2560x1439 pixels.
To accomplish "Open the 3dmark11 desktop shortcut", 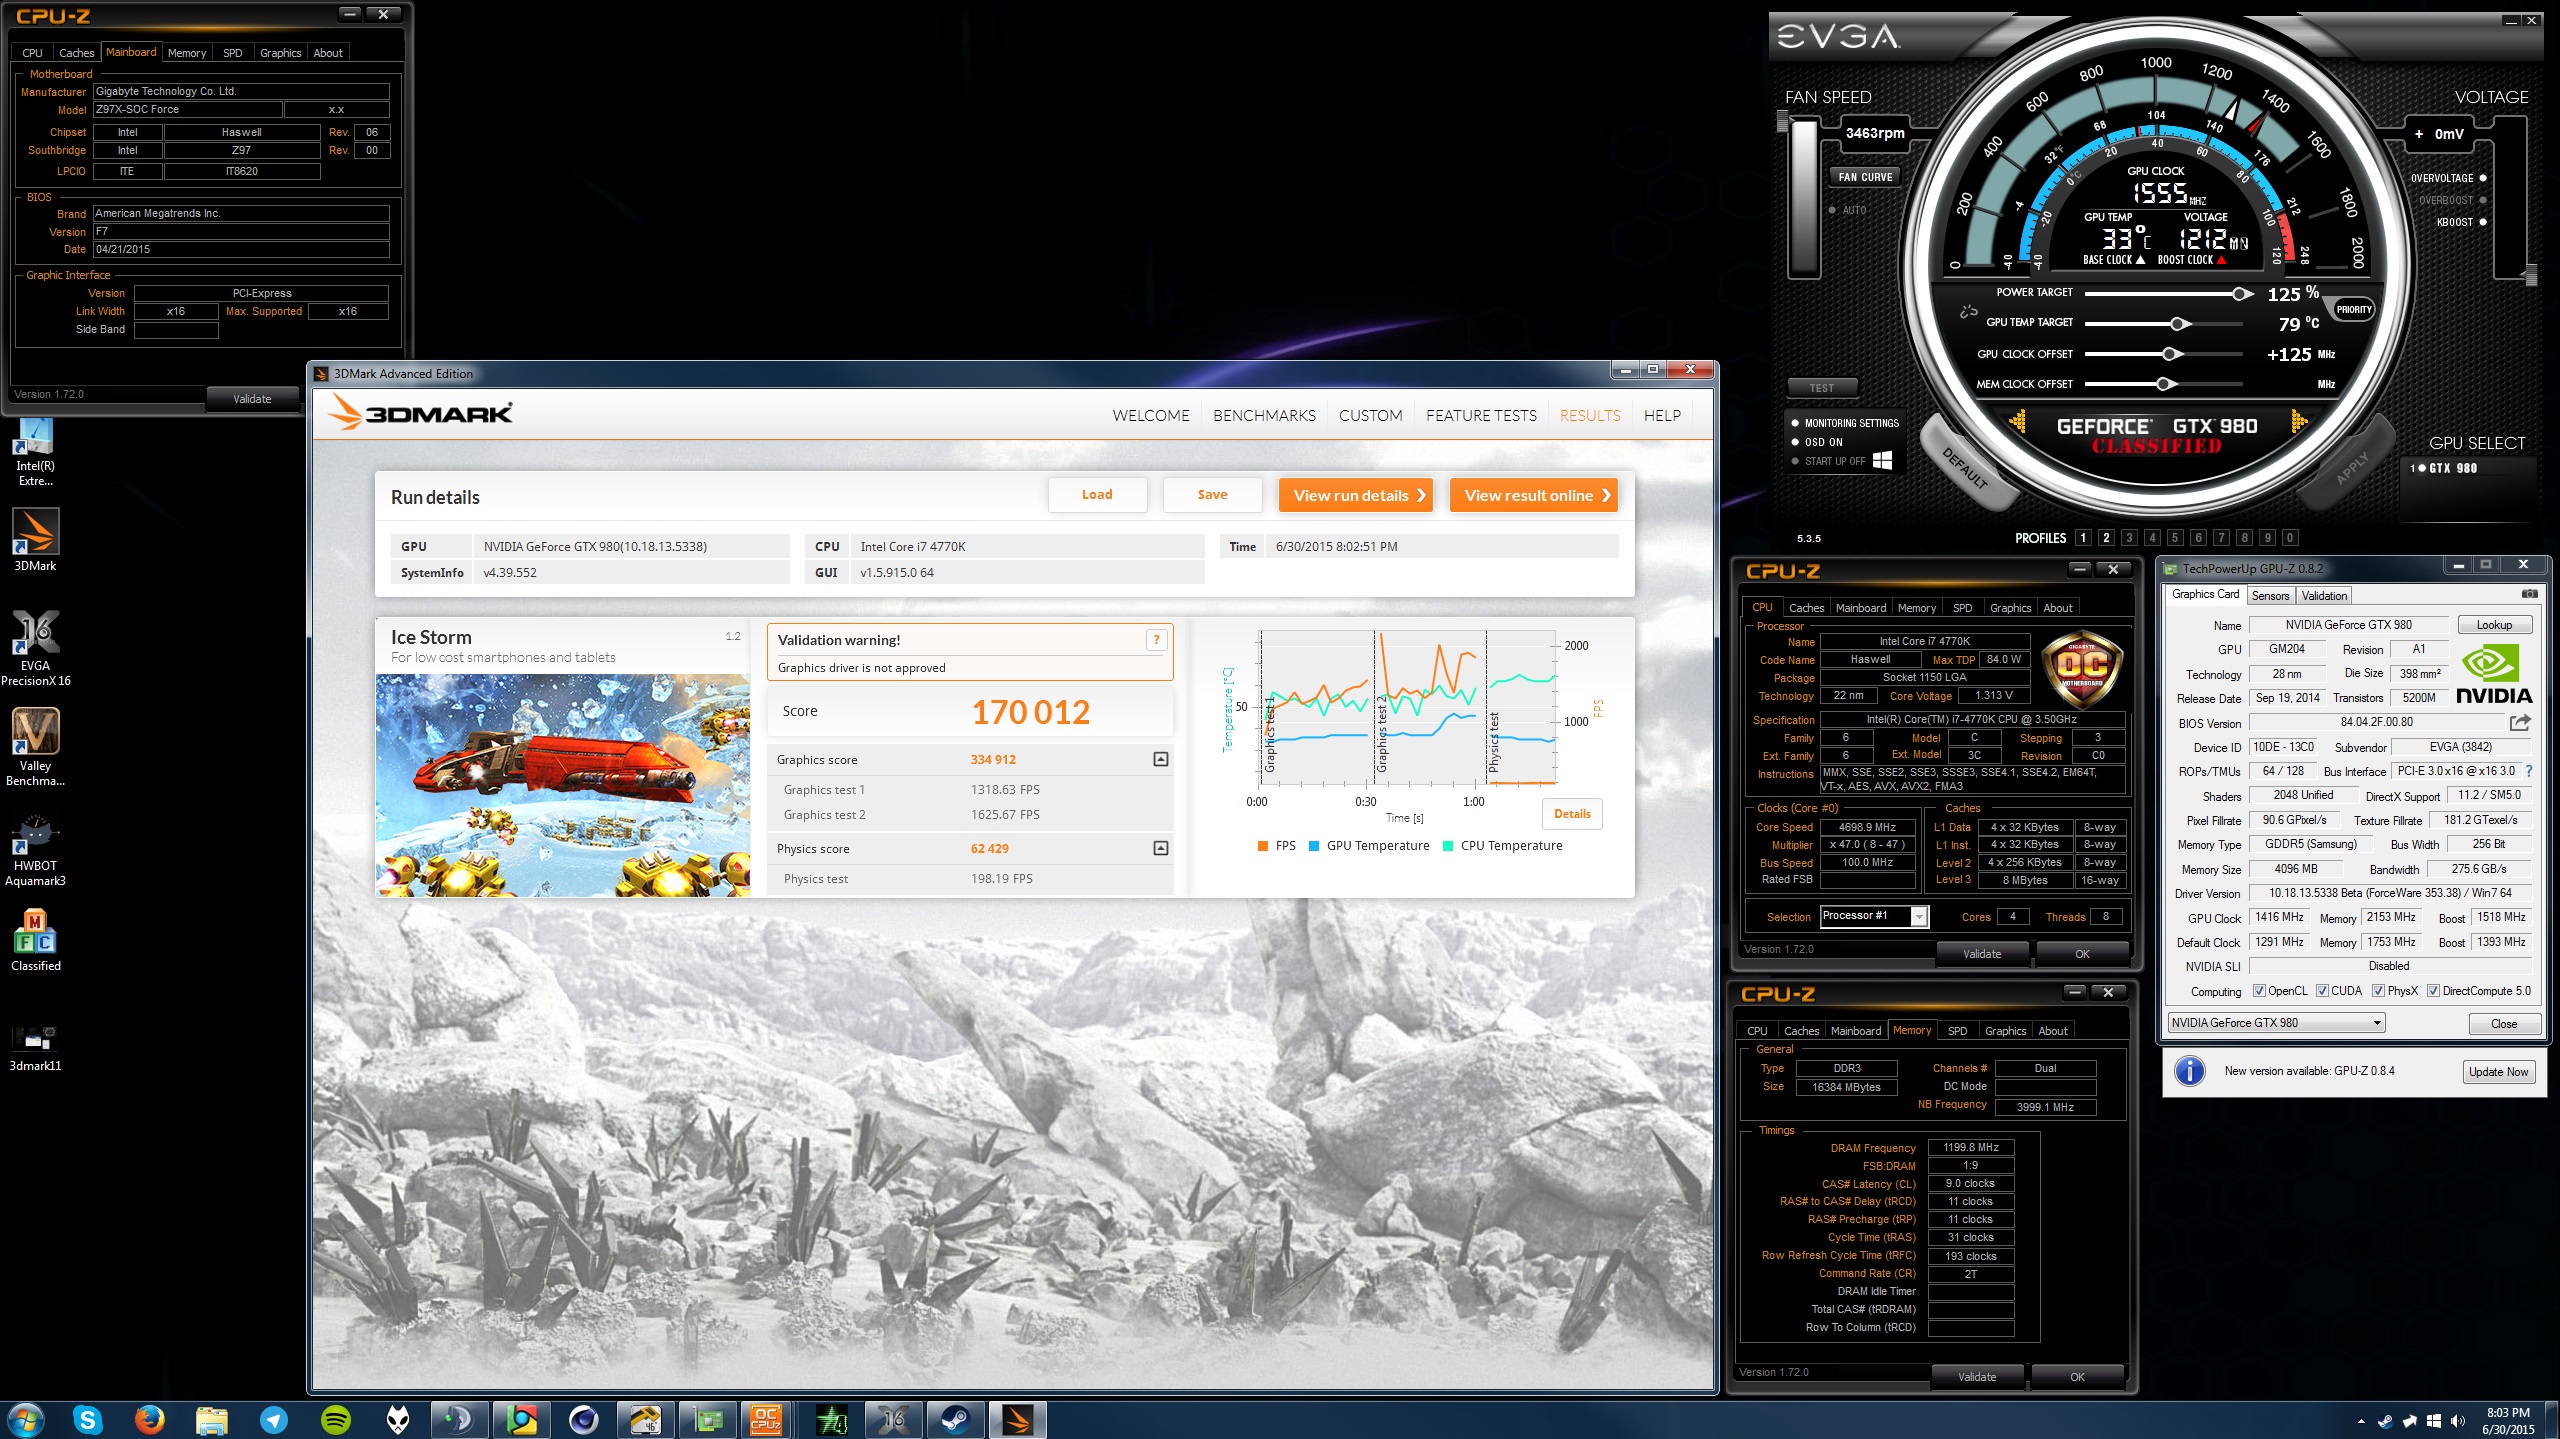I will (36, 1048).
